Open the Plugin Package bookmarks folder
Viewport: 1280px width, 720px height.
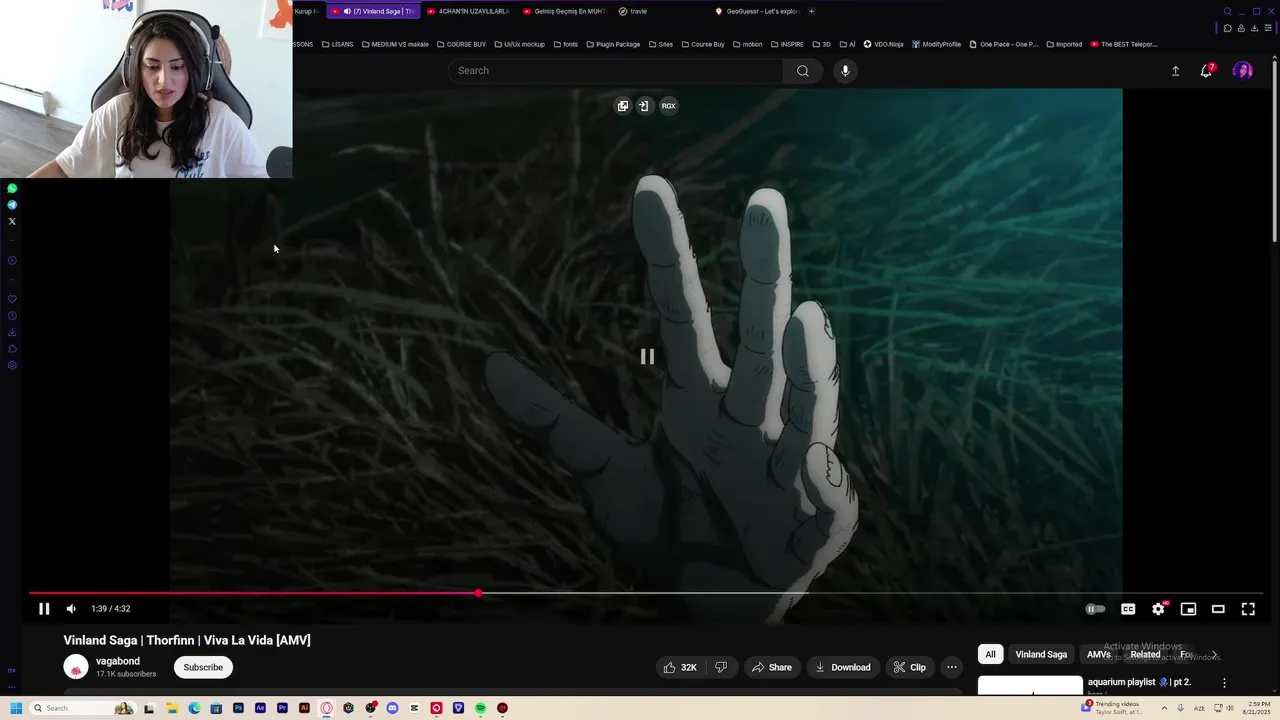(613, 45)
